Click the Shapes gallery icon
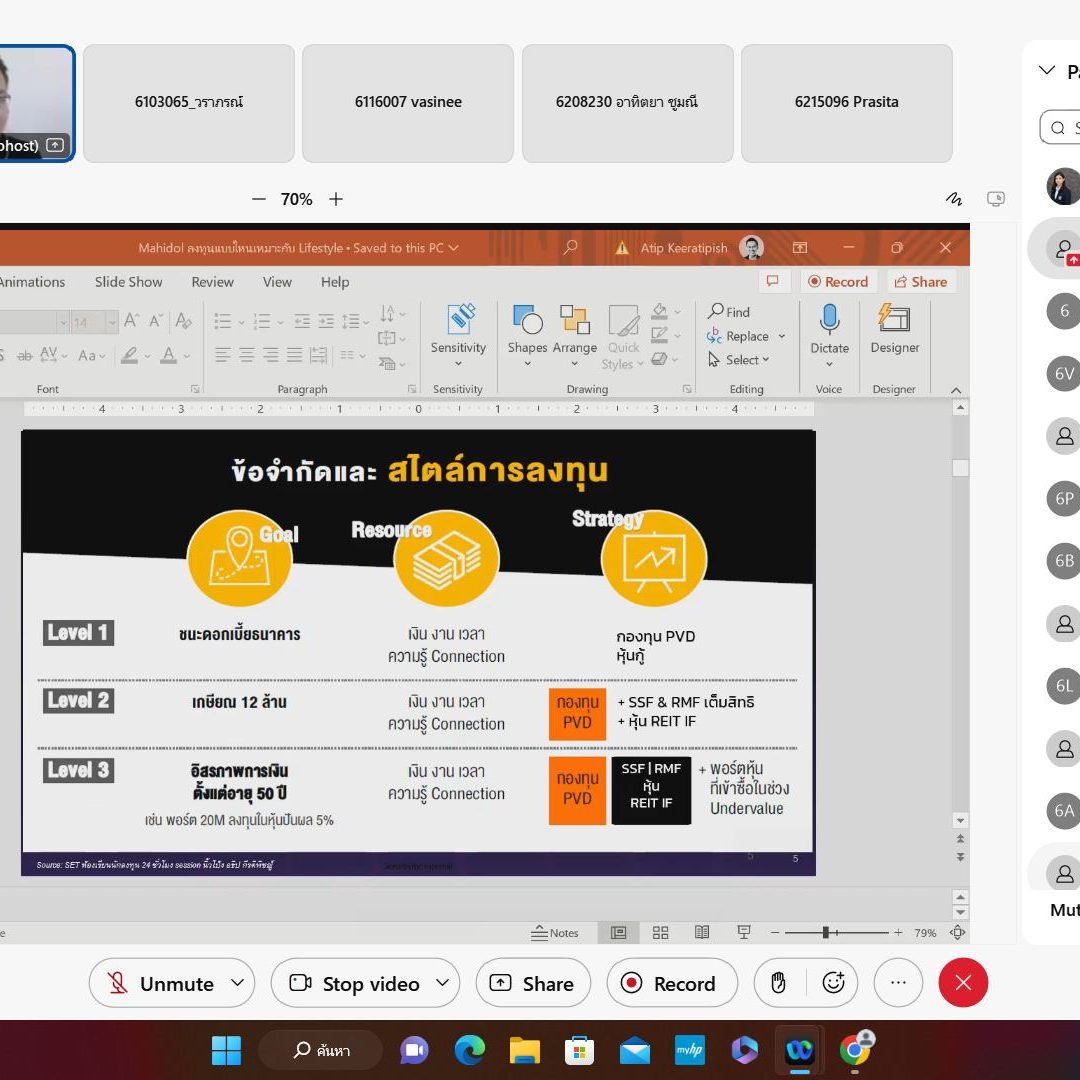Screen dimensions: 1080x1080 point(527,321)
